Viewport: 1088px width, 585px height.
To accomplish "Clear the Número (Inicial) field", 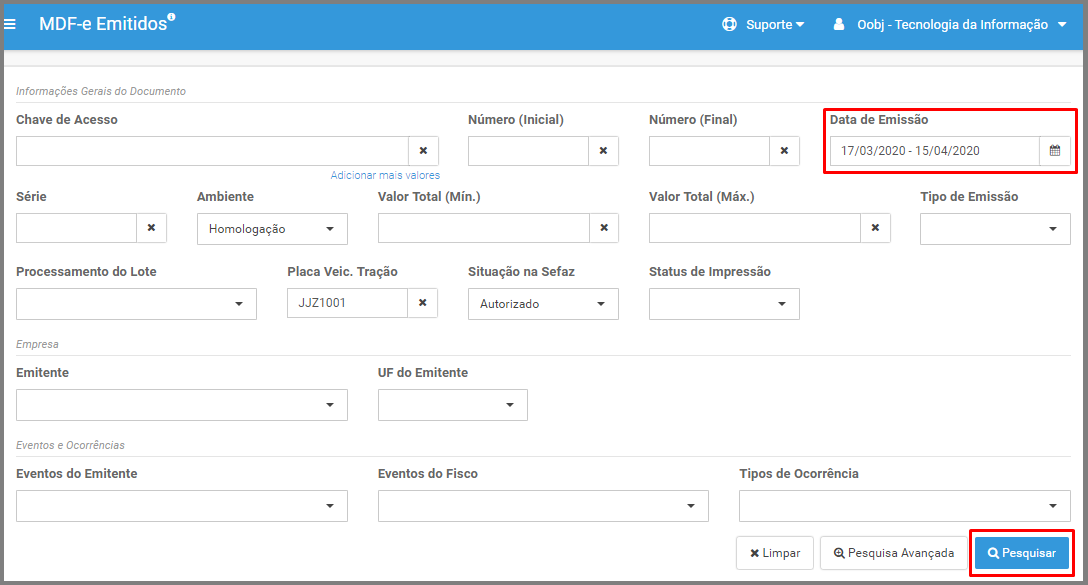I will [x=604, y=151].
